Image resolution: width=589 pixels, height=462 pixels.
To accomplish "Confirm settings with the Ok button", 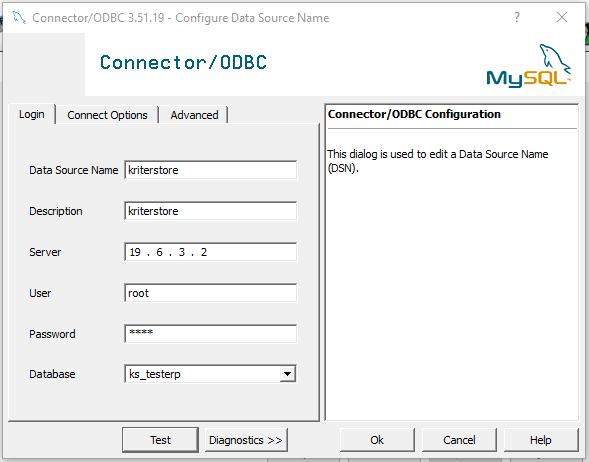I will (377, 440).
